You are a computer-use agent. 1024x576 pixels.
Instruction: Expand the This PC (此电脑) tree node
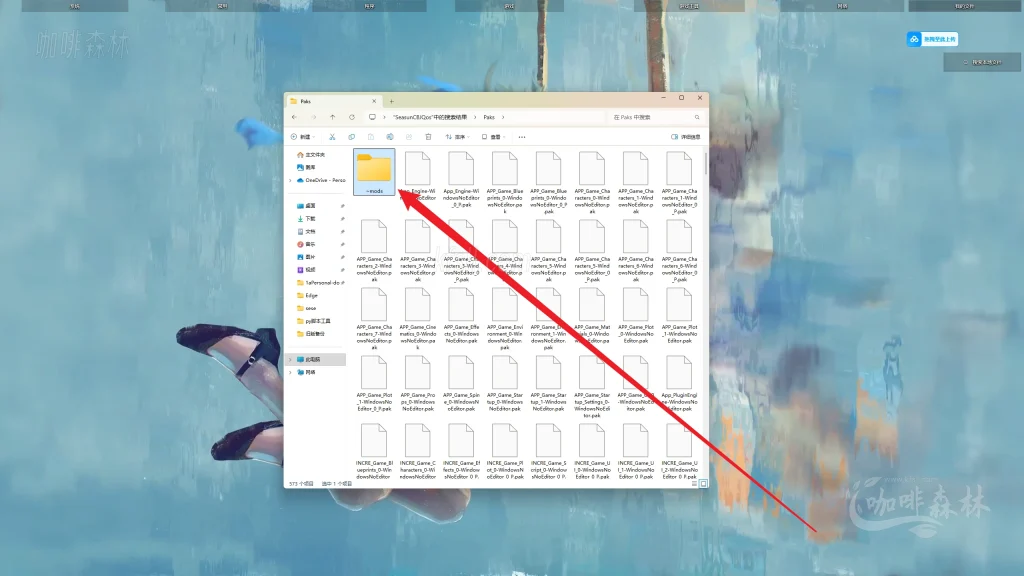point(290,359)
